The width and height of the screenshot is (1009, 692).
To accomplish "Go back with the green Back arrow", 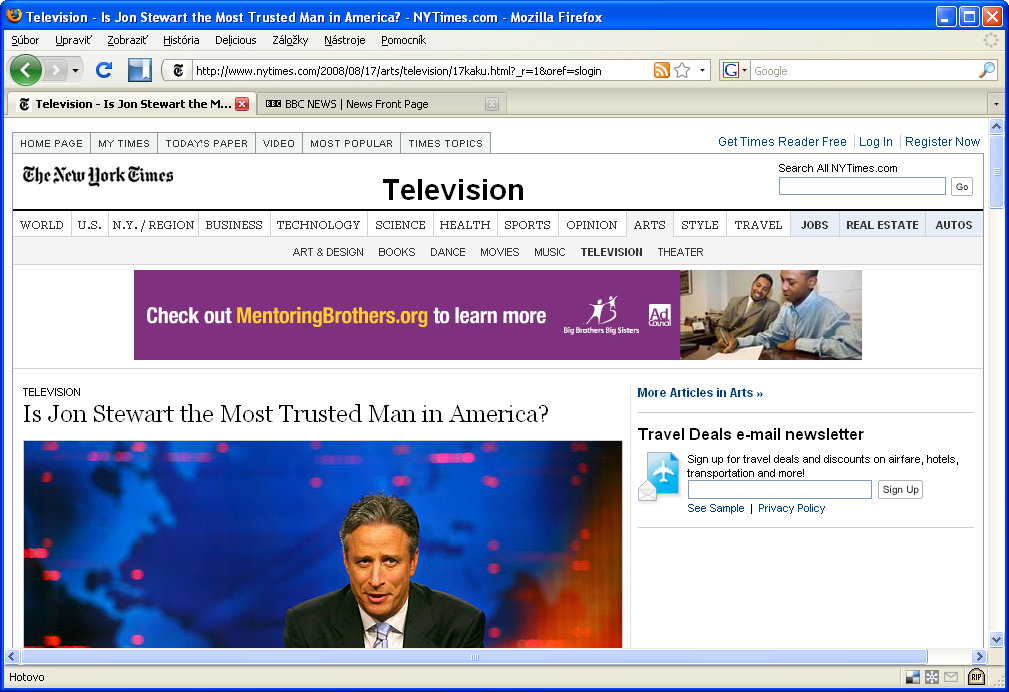I will pos(26,70).
